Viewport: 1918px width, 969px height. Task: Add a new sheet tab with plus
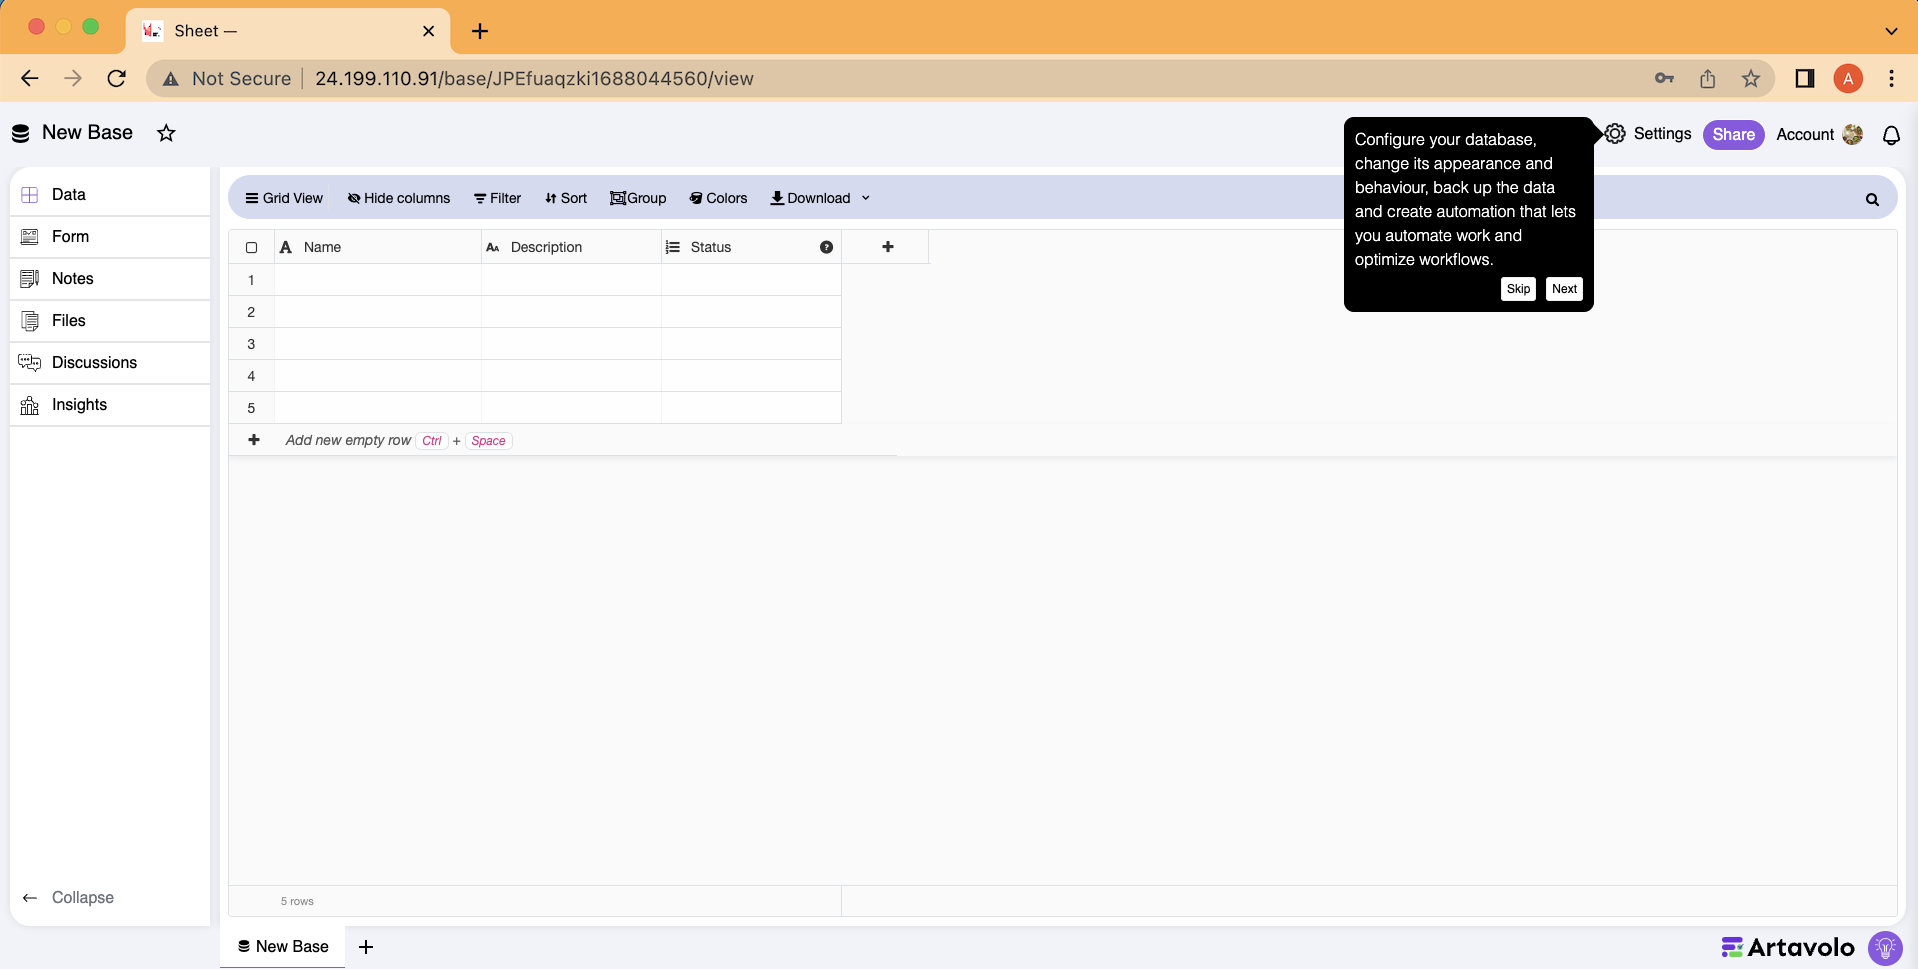point(366,947)
